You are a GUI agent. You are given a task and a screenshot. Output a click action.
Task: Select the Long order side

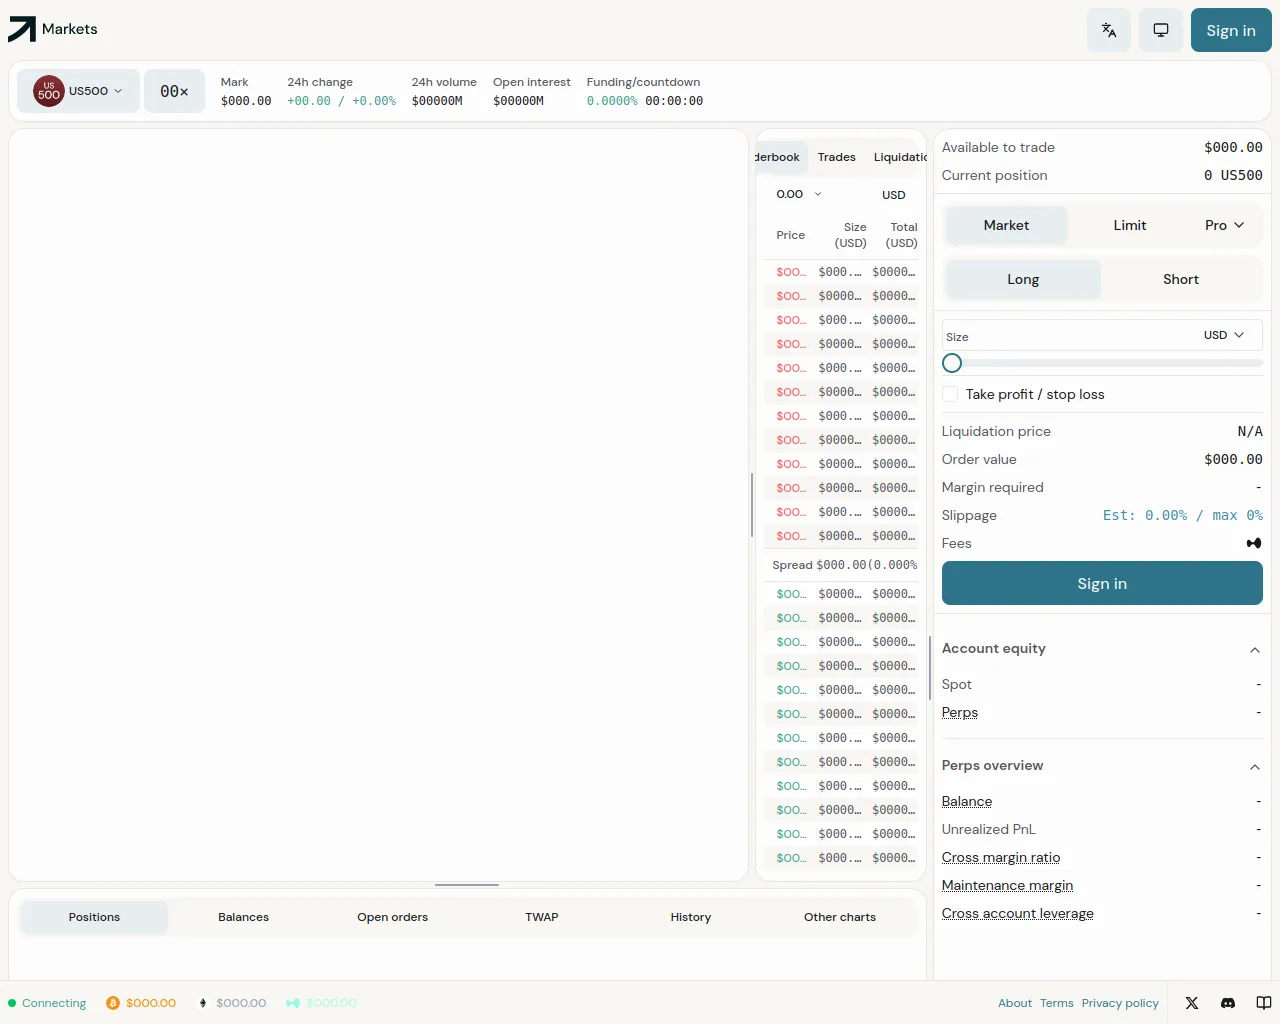tap(1023, 280)
